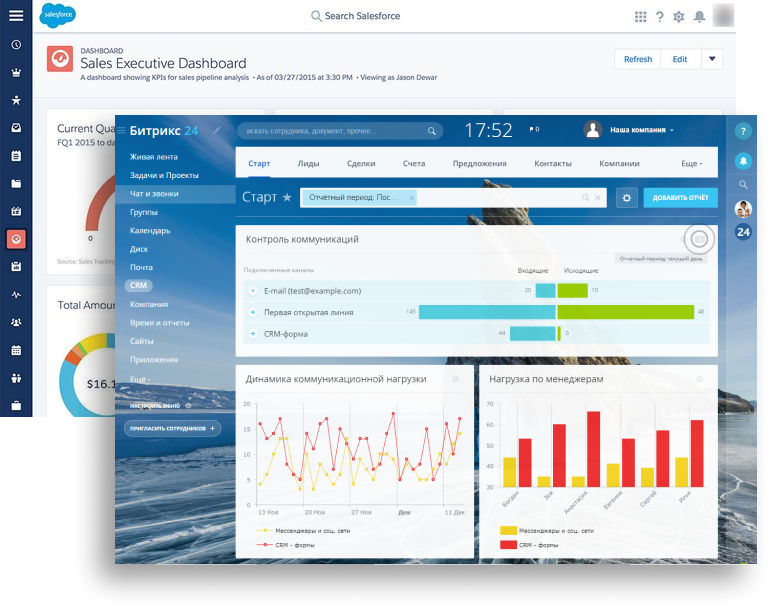Viewport: 772px width, 609px height.
Task: Toggle CRM - формы series in line chart legend
Action: [x=286, y=545]
